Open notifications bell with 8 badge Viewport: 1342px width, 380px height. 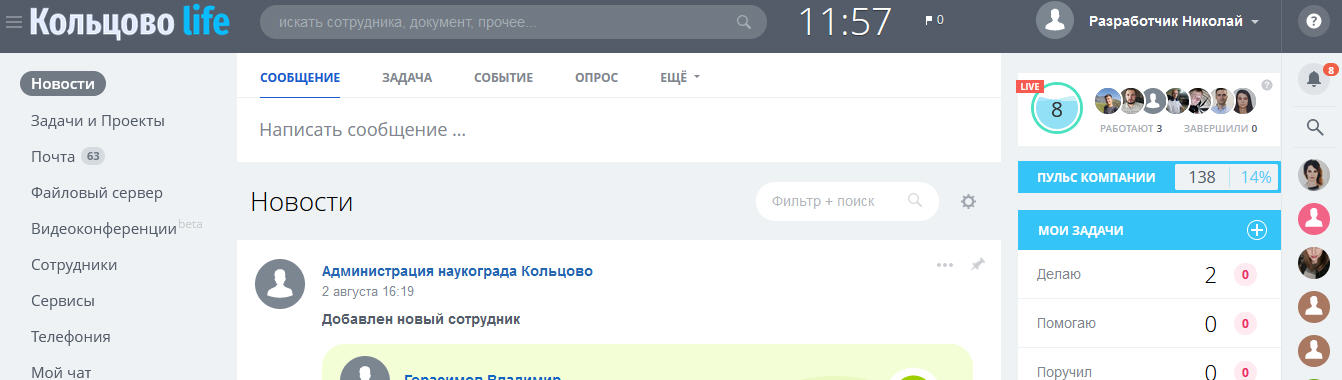point(1314,79)
